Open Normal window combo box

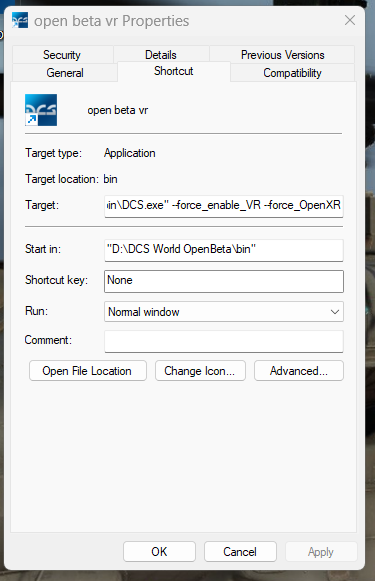click(224, 312)
